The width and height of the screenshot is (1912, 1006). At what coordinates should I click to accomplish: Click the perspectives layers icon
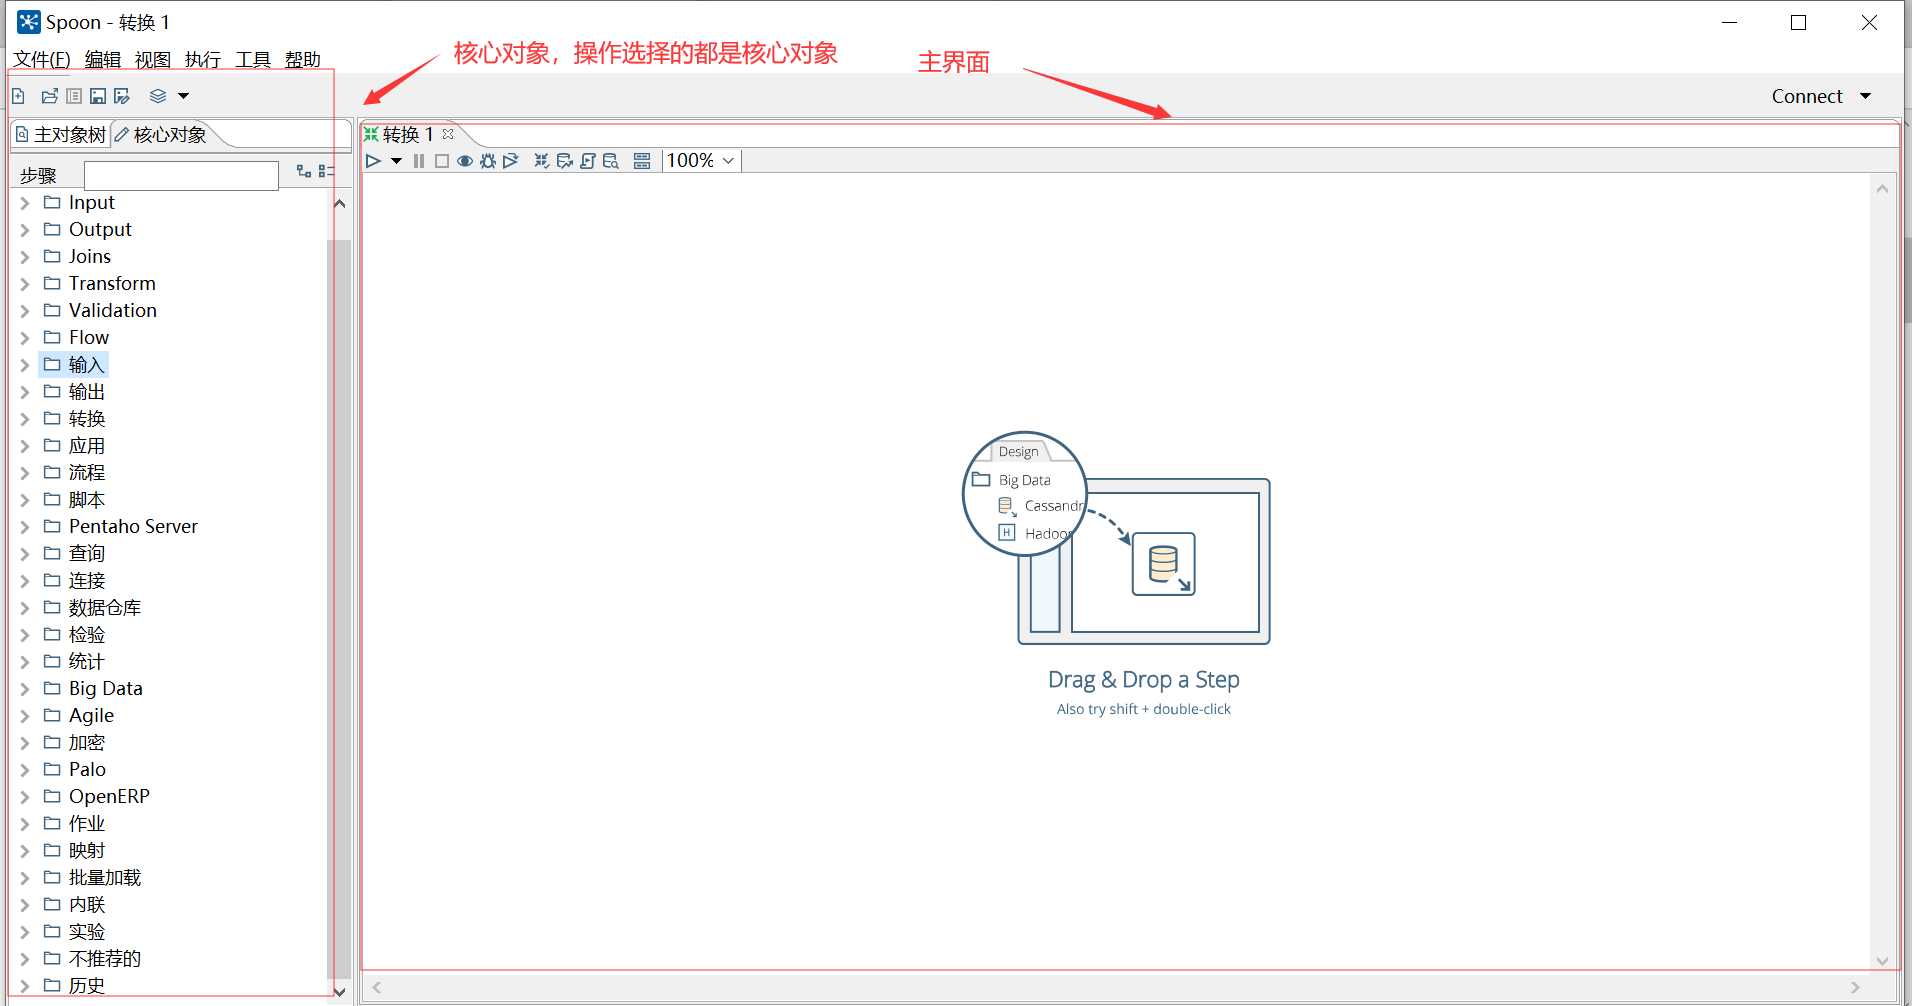(158, 96)
